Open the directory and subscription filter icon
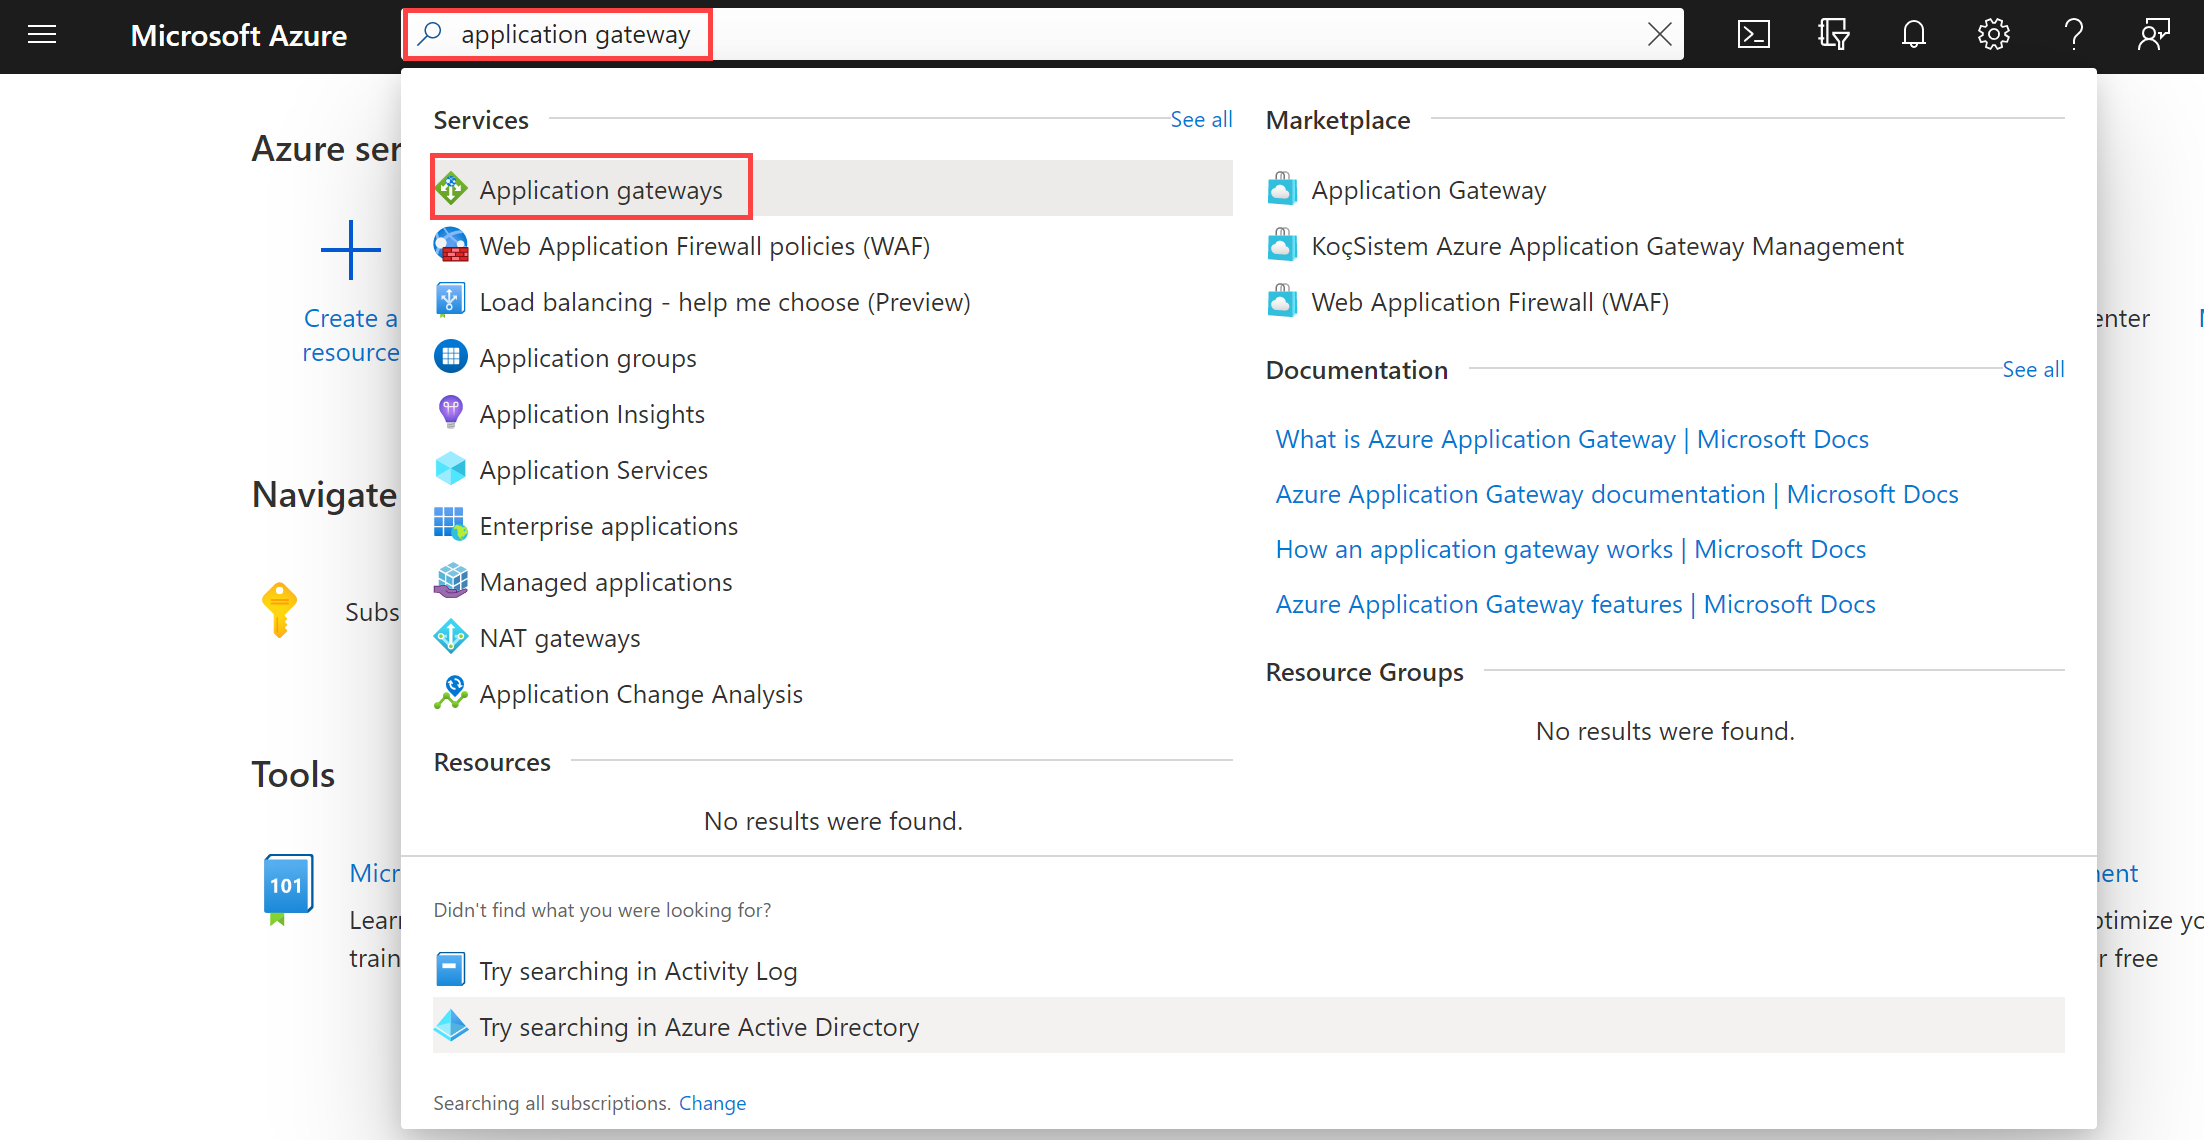Viewport: 2204px width, 1140px height. (1834, 33)
